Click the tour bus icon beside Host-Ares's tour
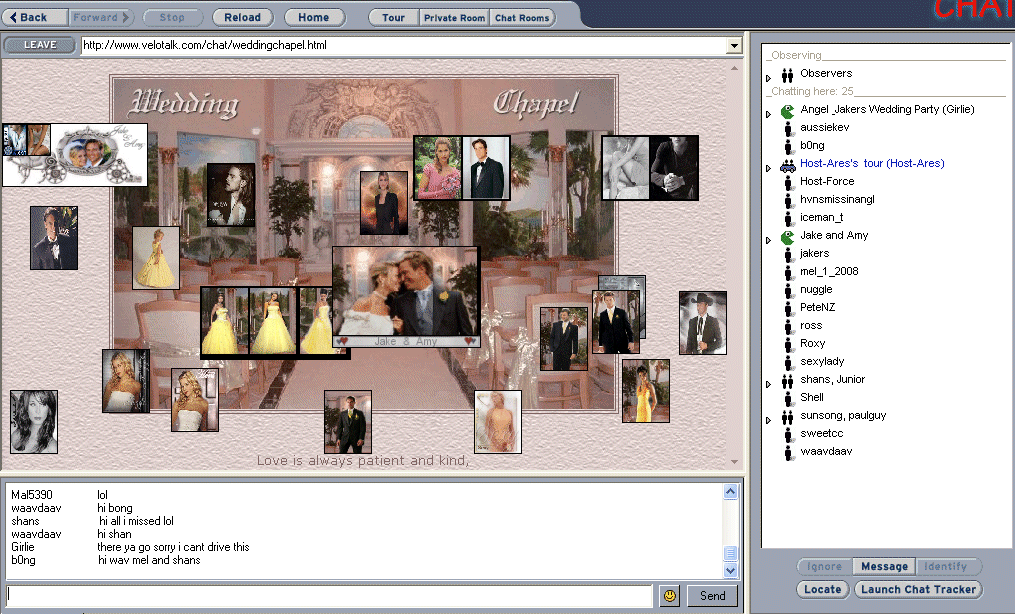This screenshot has width=1015, height=614. [x=787, y=164]
